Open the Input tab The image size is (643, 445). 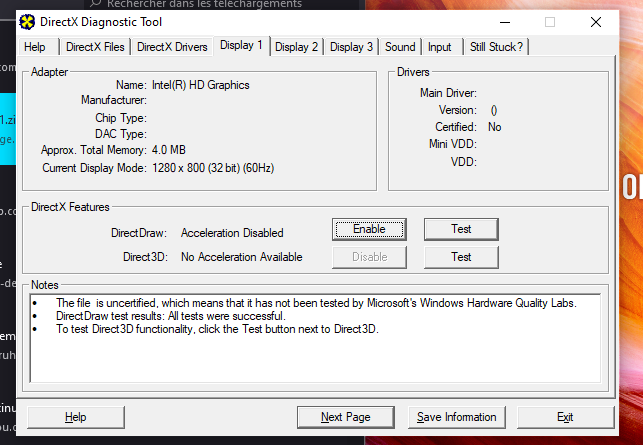pyautogui.click(x=440, y=47)
